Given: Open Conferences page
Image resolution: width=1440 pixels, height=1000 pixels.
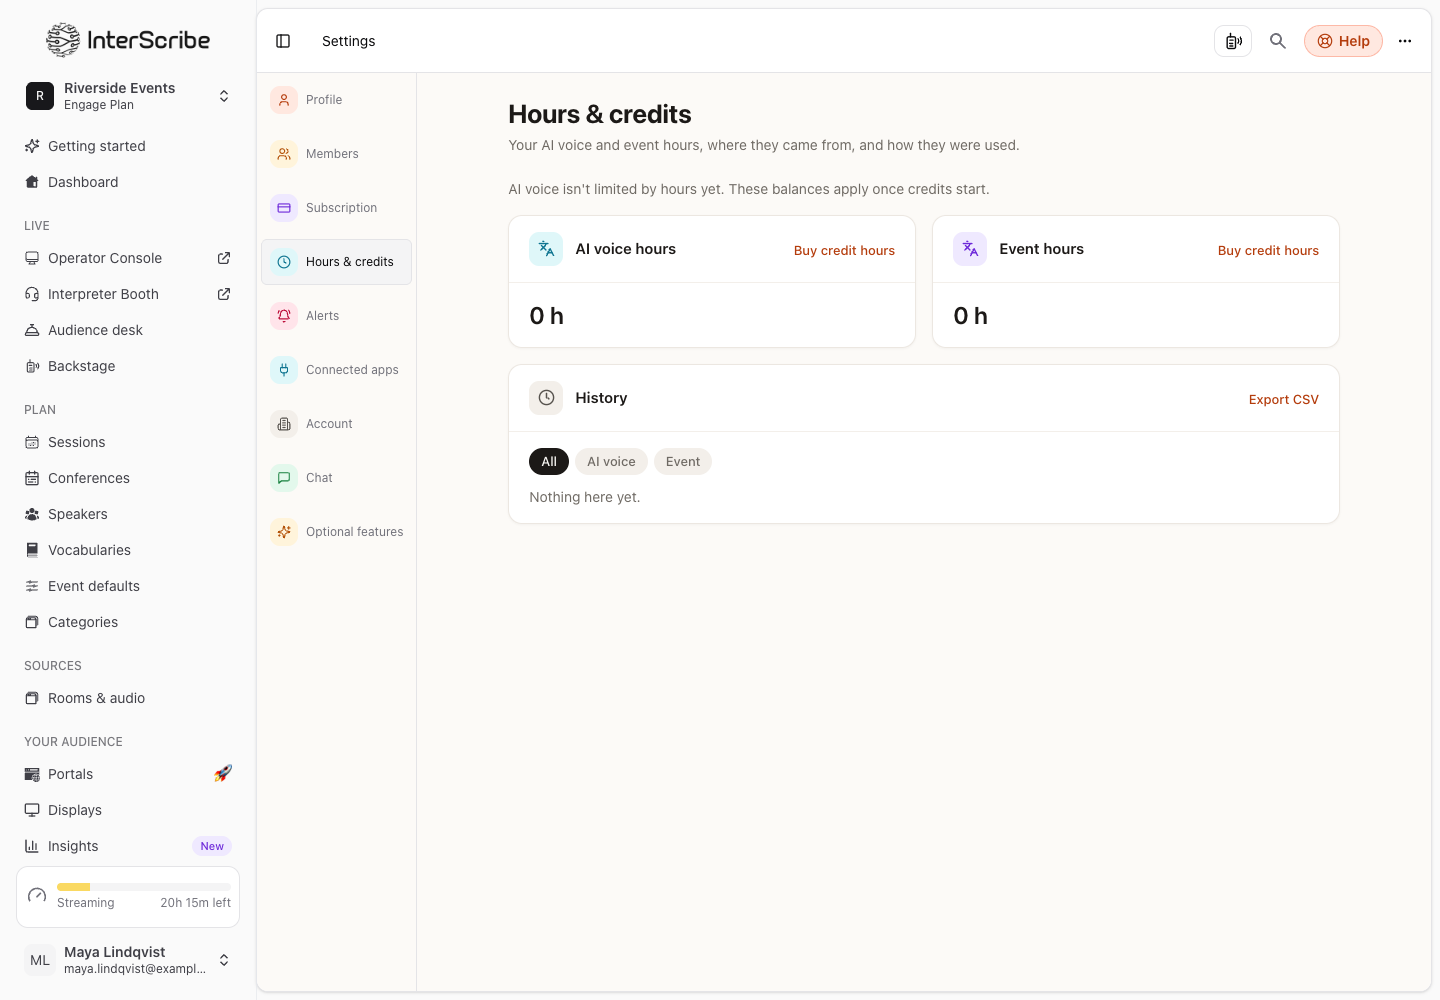Looking at the screenshot, I should coord(128,478).
